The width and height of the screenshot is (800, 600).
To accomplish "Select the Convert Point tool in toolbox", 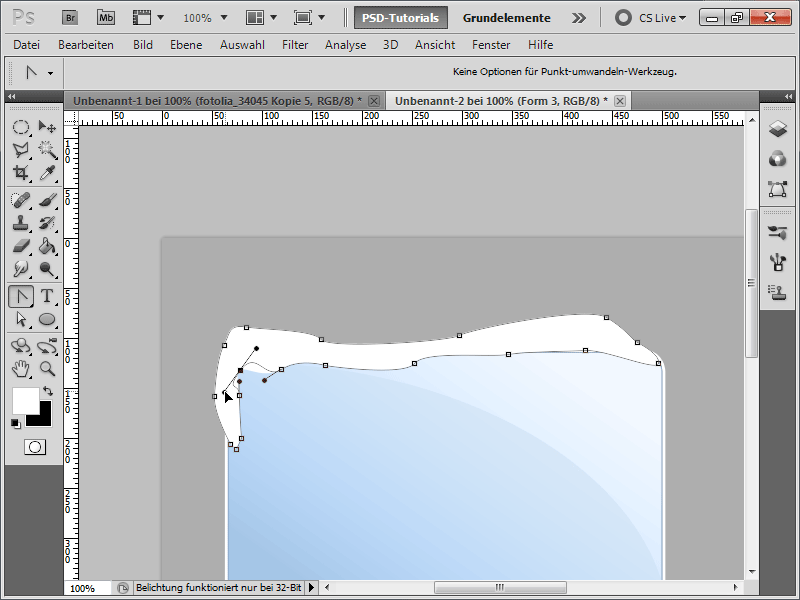I will (21, 296).
